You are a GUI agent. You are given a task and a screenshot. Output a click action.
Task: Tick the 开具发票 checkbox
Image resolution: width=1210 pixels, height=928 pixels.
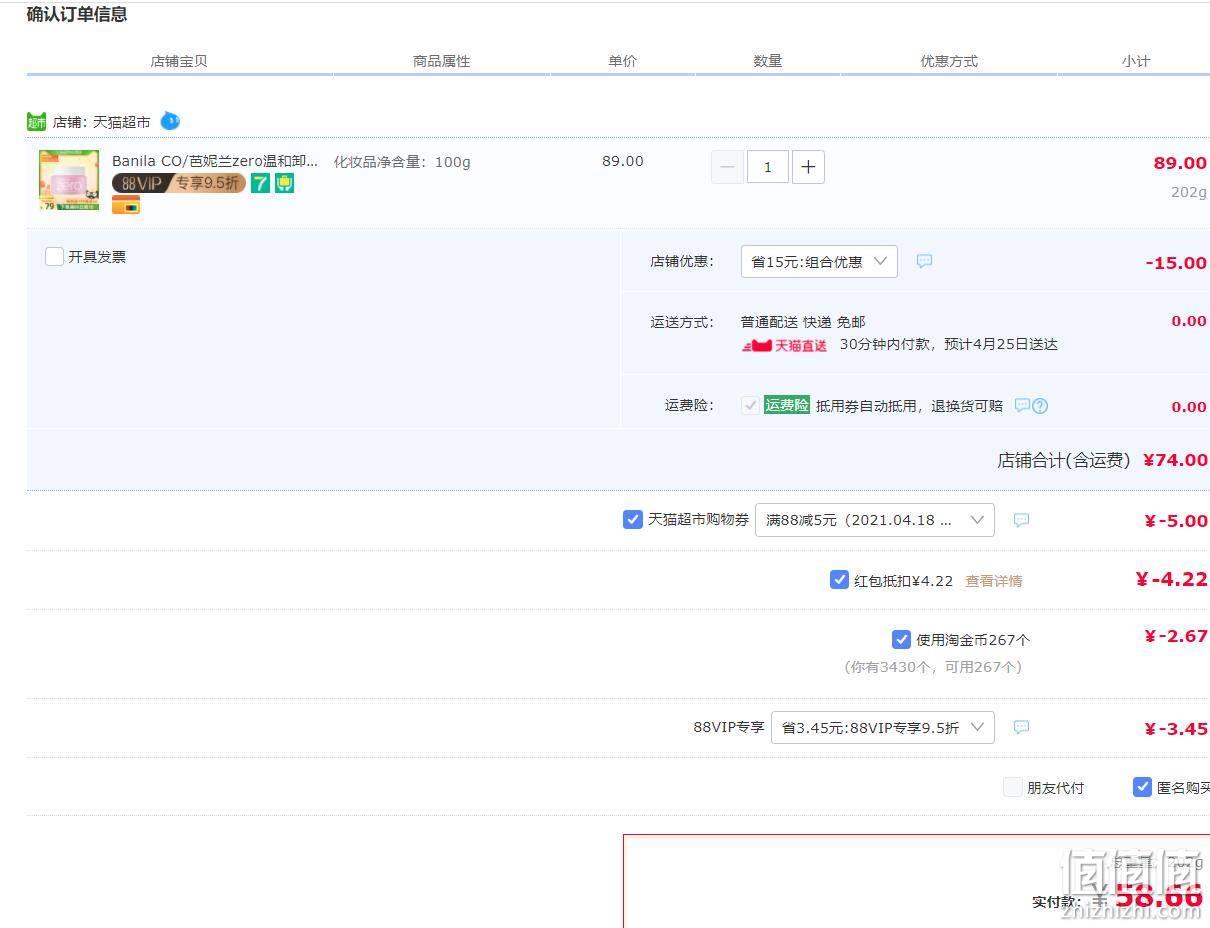(55, 257)
